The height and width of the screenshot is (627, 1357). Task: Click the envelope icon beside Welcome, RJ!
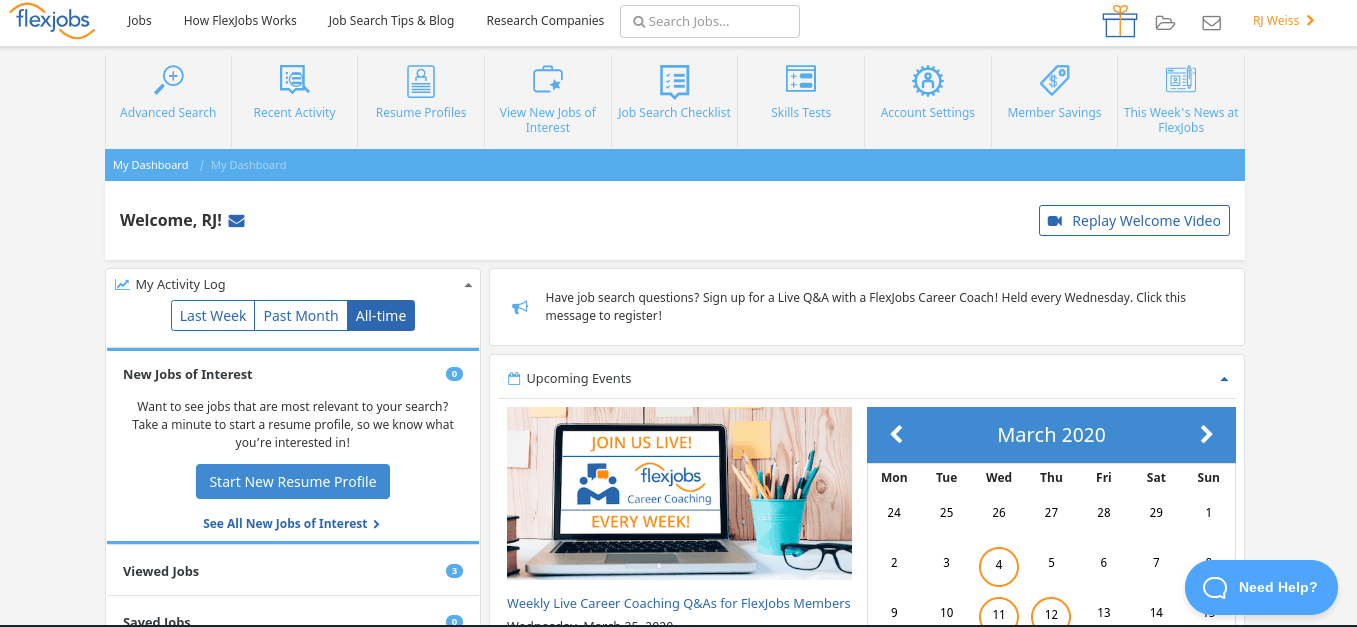[237, 221]
